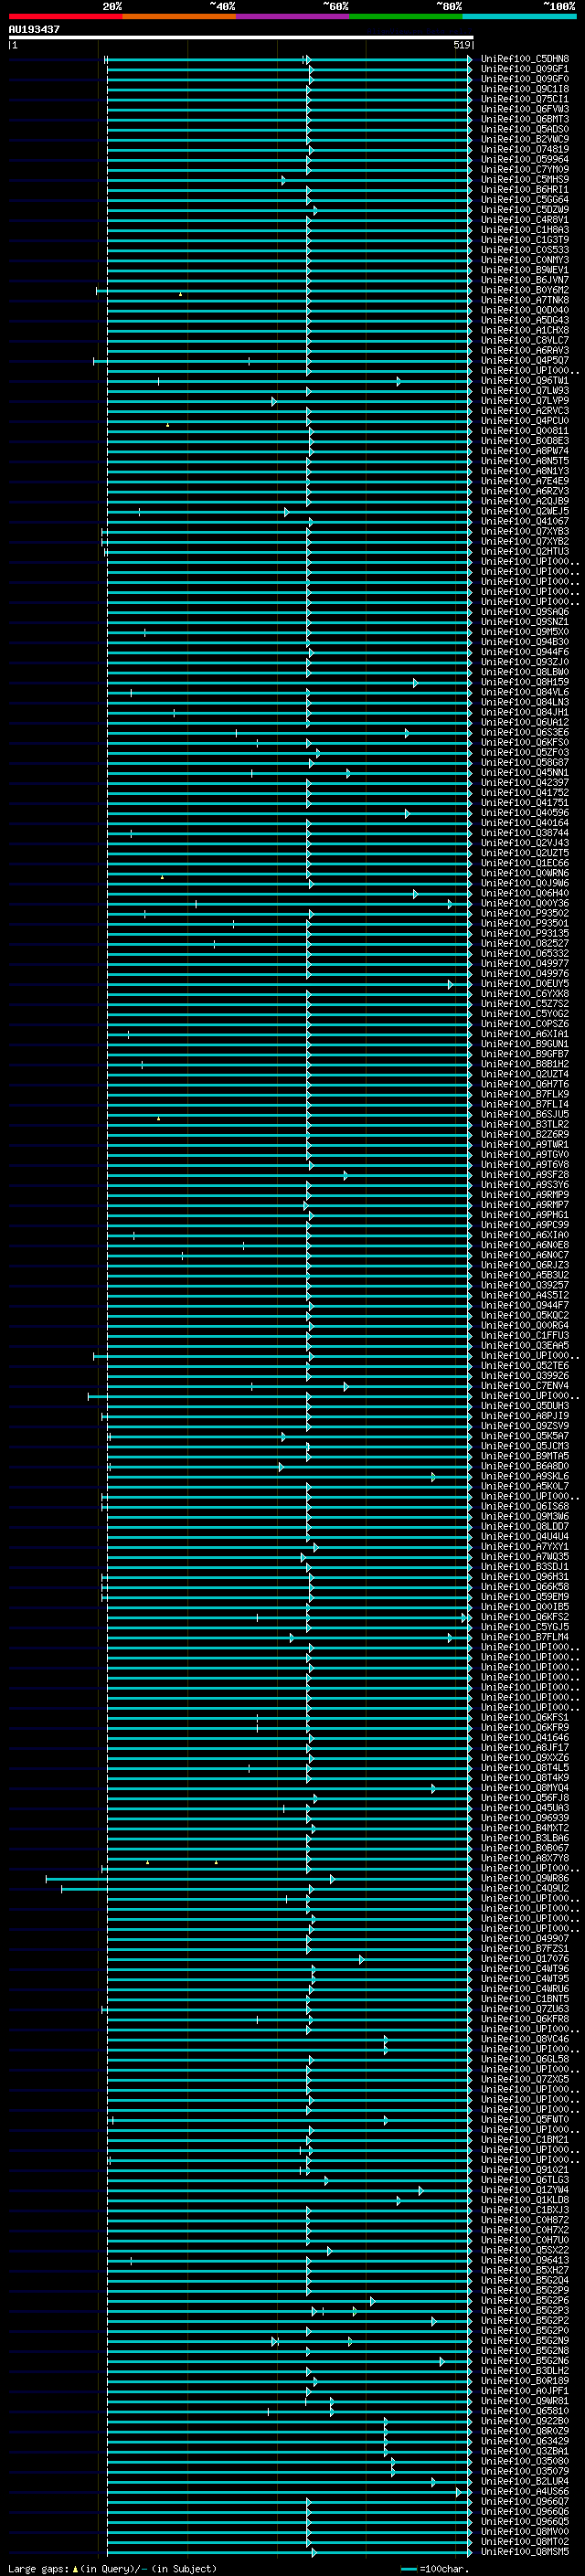The width and height of the screenshot is (585, 2576).
Task: Select the UniRef100_Q5KQC2 label
Action: coord(525,1315)
